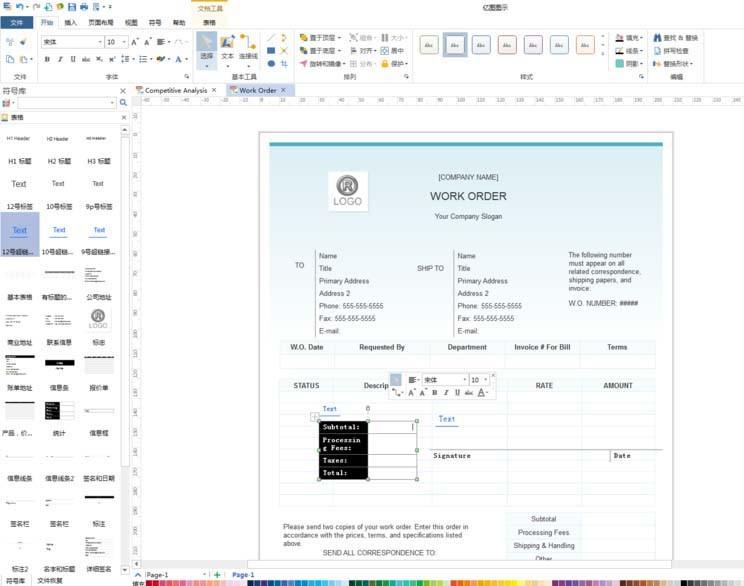Open the 填充 (Fill) dropdown
Screen dimensions: 744x586
(x=632, y=37)
